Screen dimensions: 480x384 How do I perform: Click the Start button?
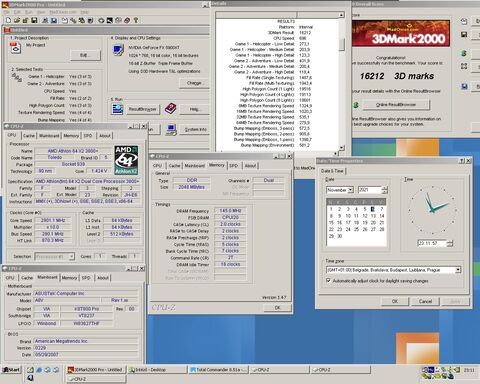tap(11, 369)
